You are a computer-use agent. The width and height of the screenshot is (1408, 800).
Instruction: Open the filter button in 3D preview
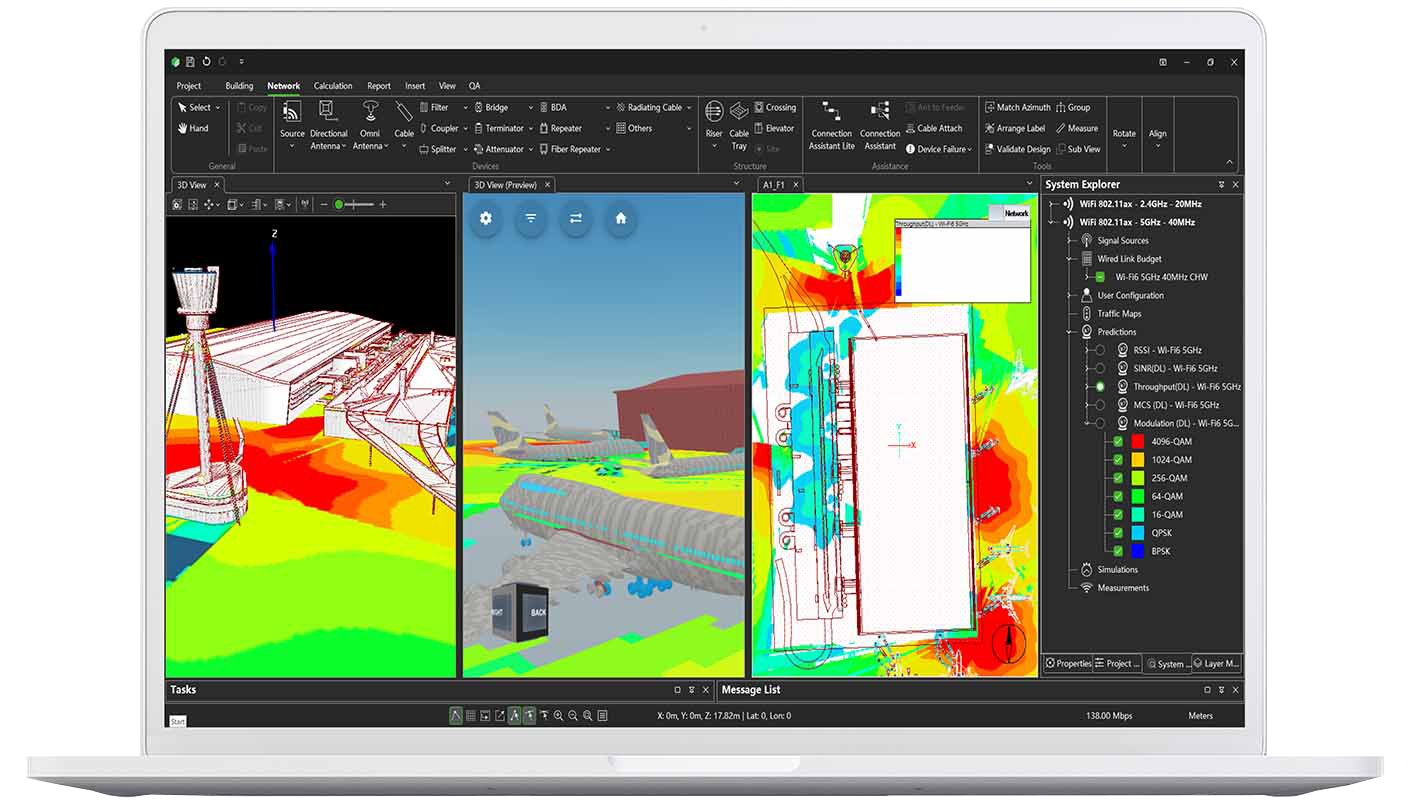(x=531, y=218)
